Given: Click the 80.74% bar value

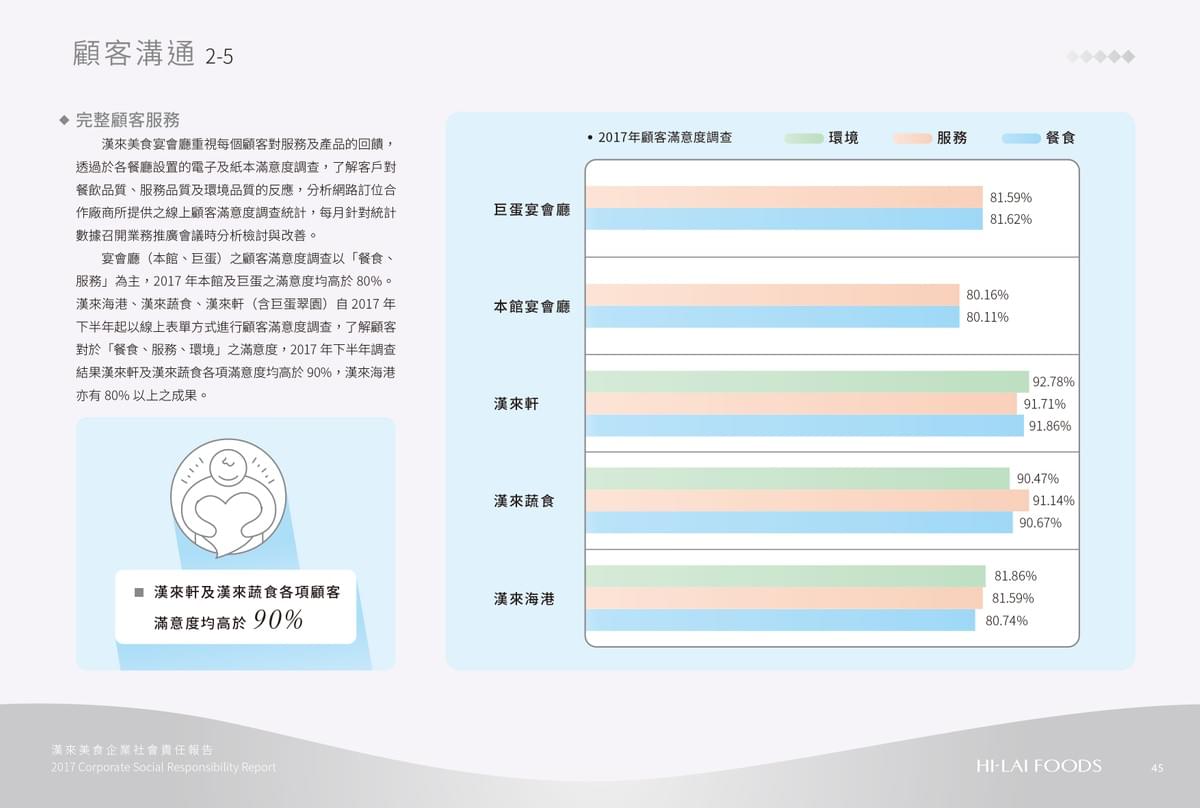Looking at the screenshot, I should click(x=1006, y=620).
